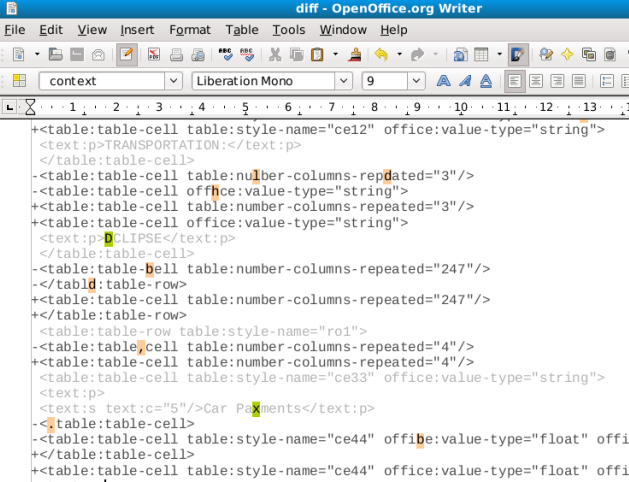This screenshot has width=629, height=482.
Task: Click the Cut icon in toolbar
Action: coord(274,54)
